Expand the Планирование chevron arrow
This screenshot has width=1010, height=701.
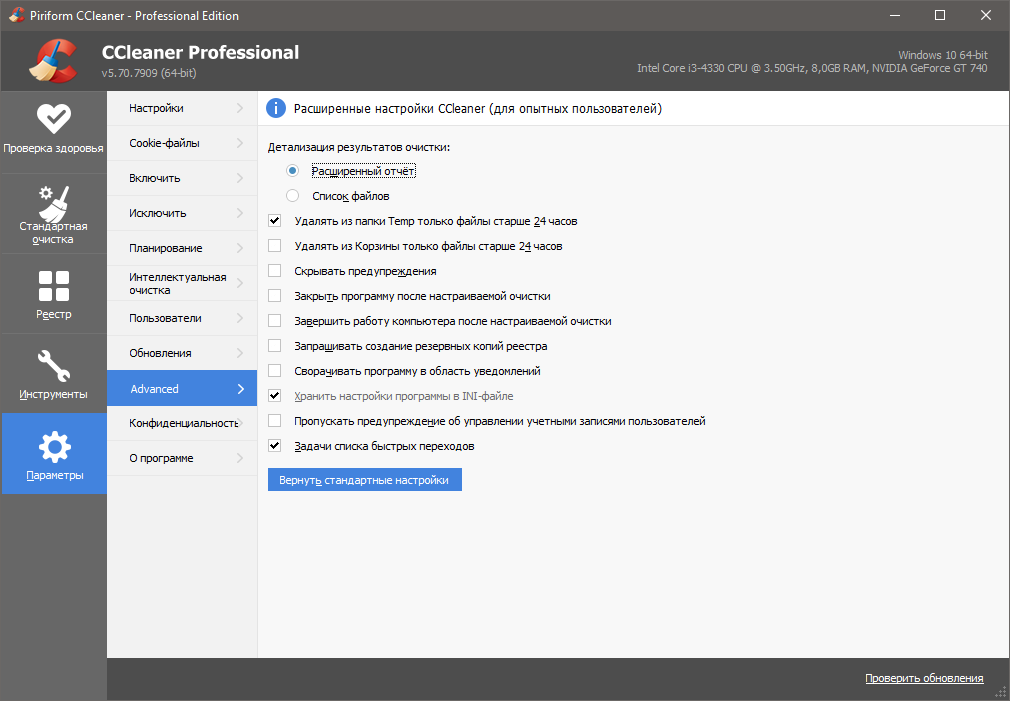click(x=240, y=248)
